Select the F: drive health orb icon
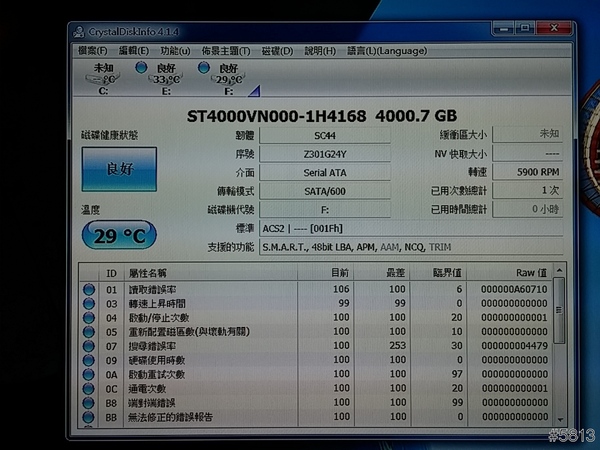 click(x=204, y=68)
